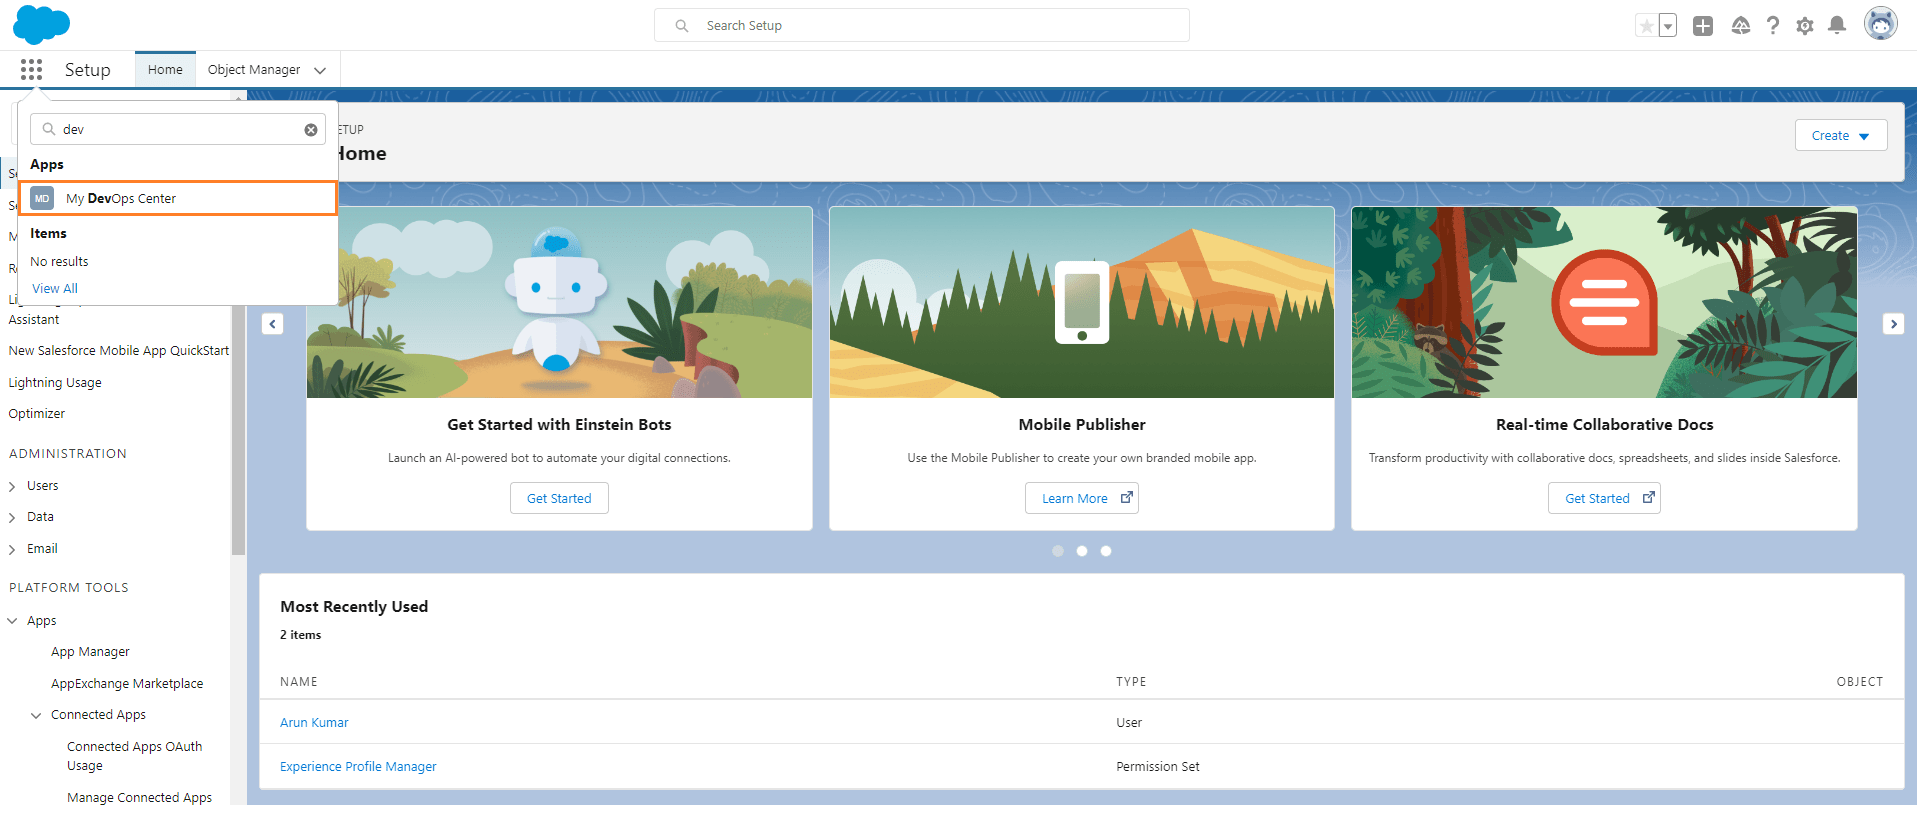The height and width of the screenshot is (836, 1917).
Task: Open the Trailhead guidance icon
Action: 1741,26
